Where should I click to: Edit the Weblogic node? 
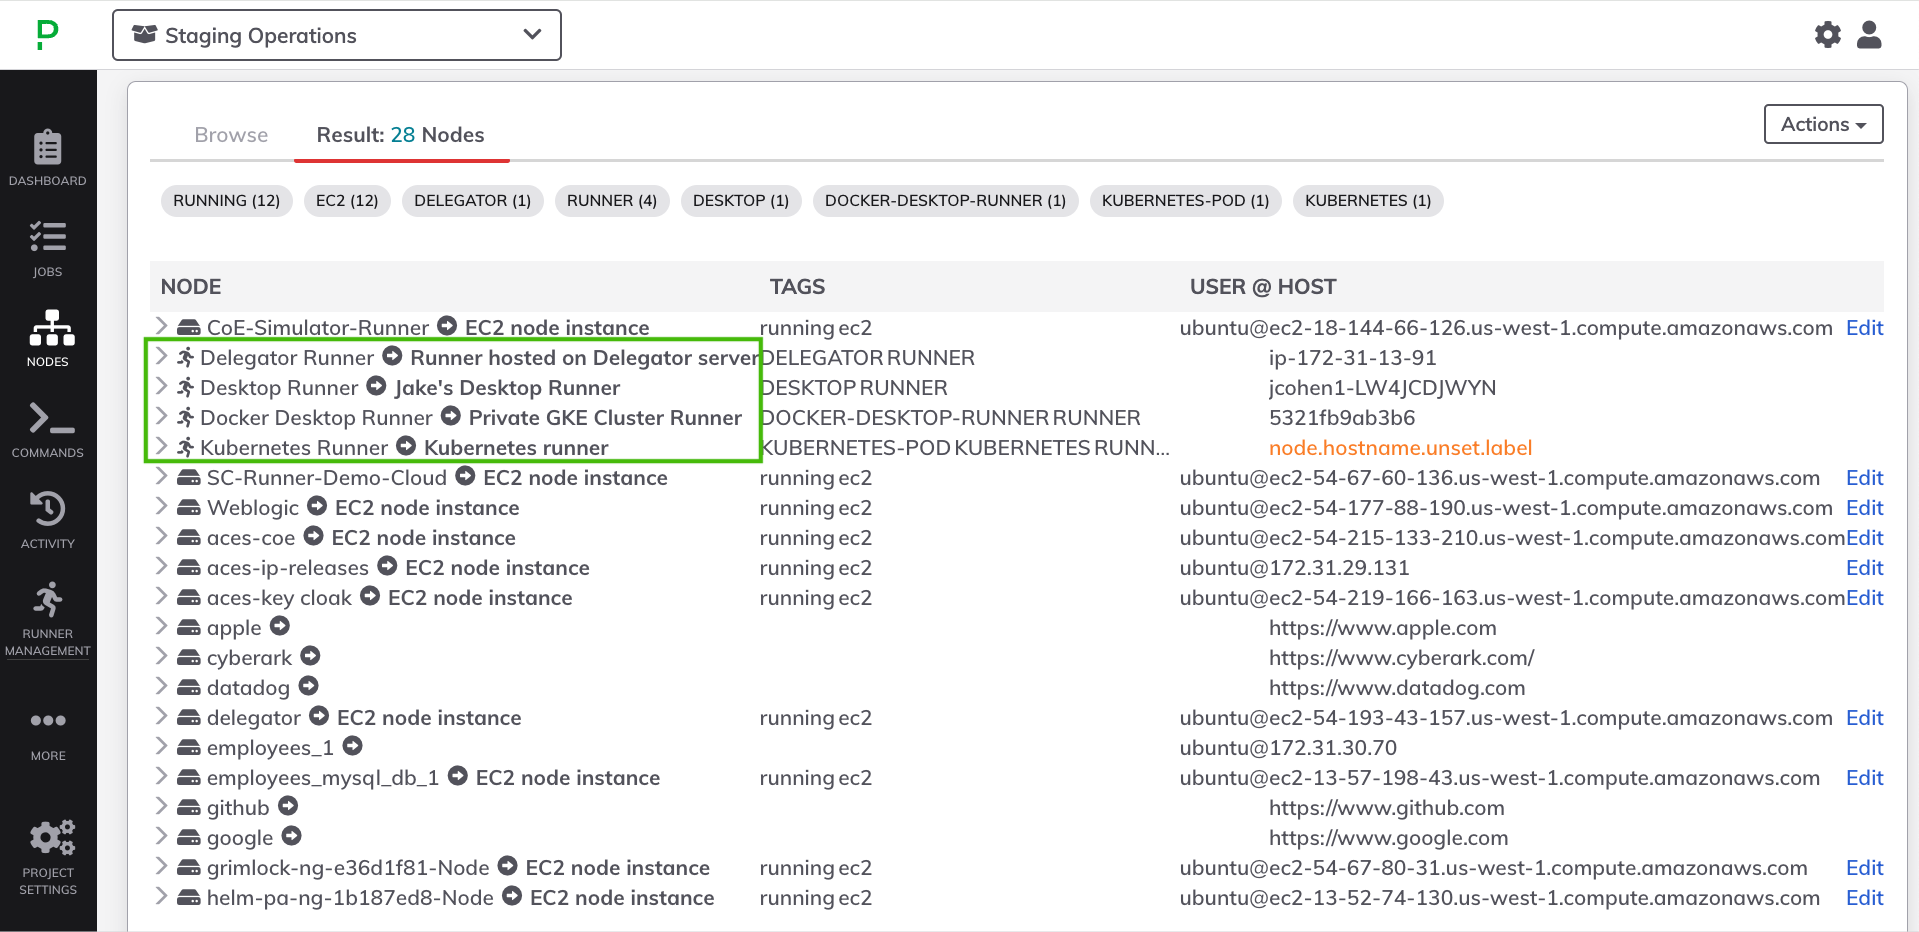point(1864,508)
